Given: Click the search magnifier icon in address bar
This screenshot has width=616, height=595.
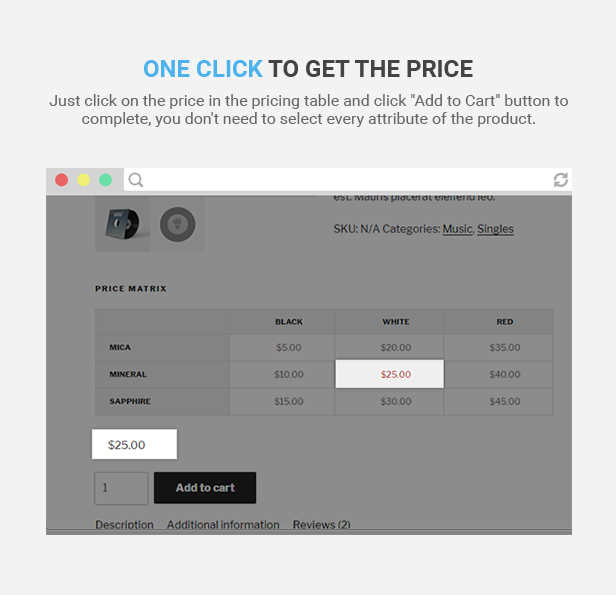Looking at the screenshot, I should pyautogui.click(x=136, y=180).
